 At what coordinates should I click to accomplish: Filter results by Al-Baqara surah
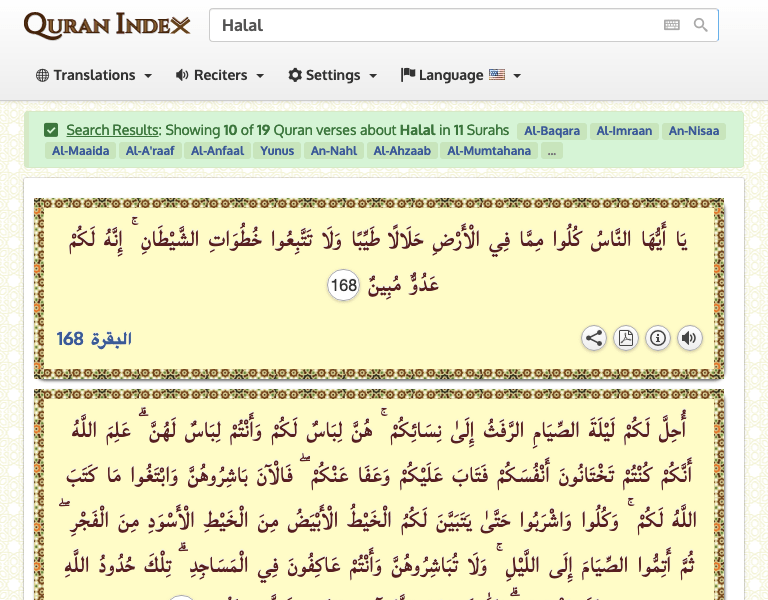pos(551,131)
